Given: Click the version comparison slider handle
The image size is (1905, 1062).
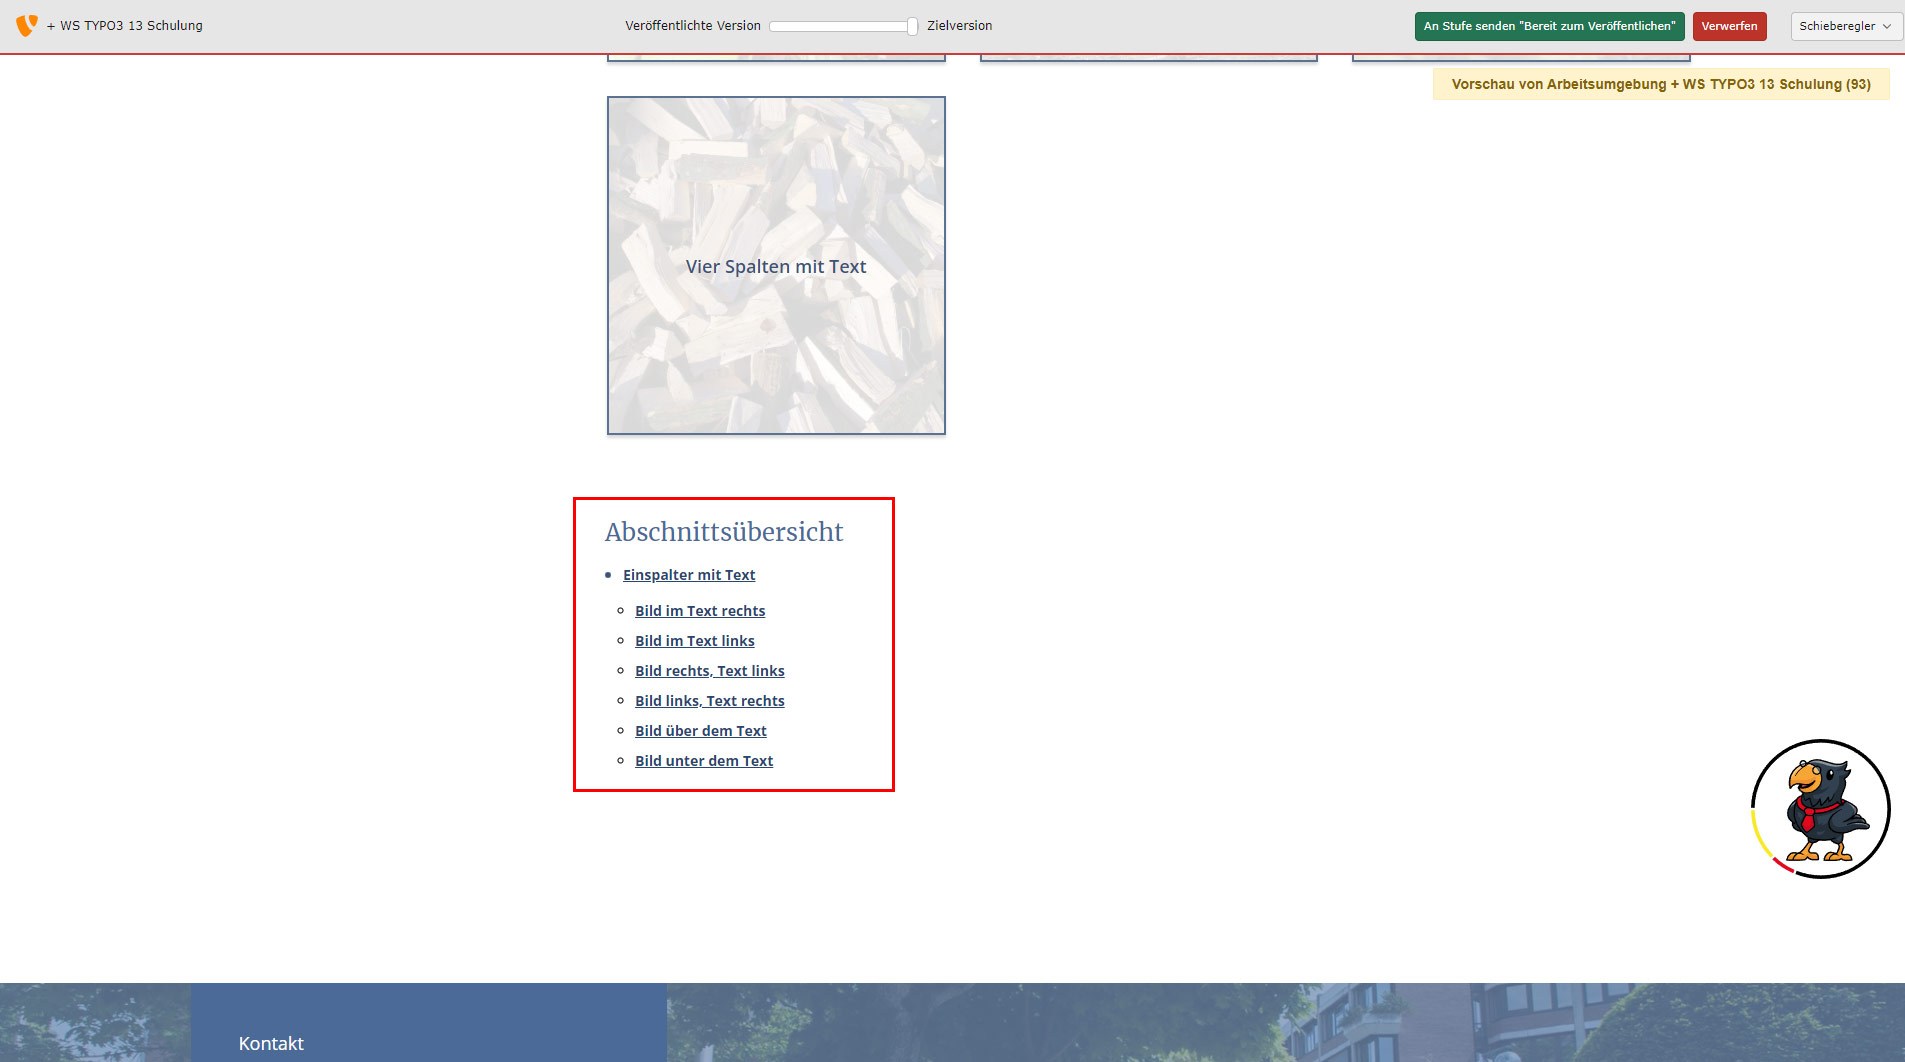Looking at the screenshot, I should coord(912,27).
